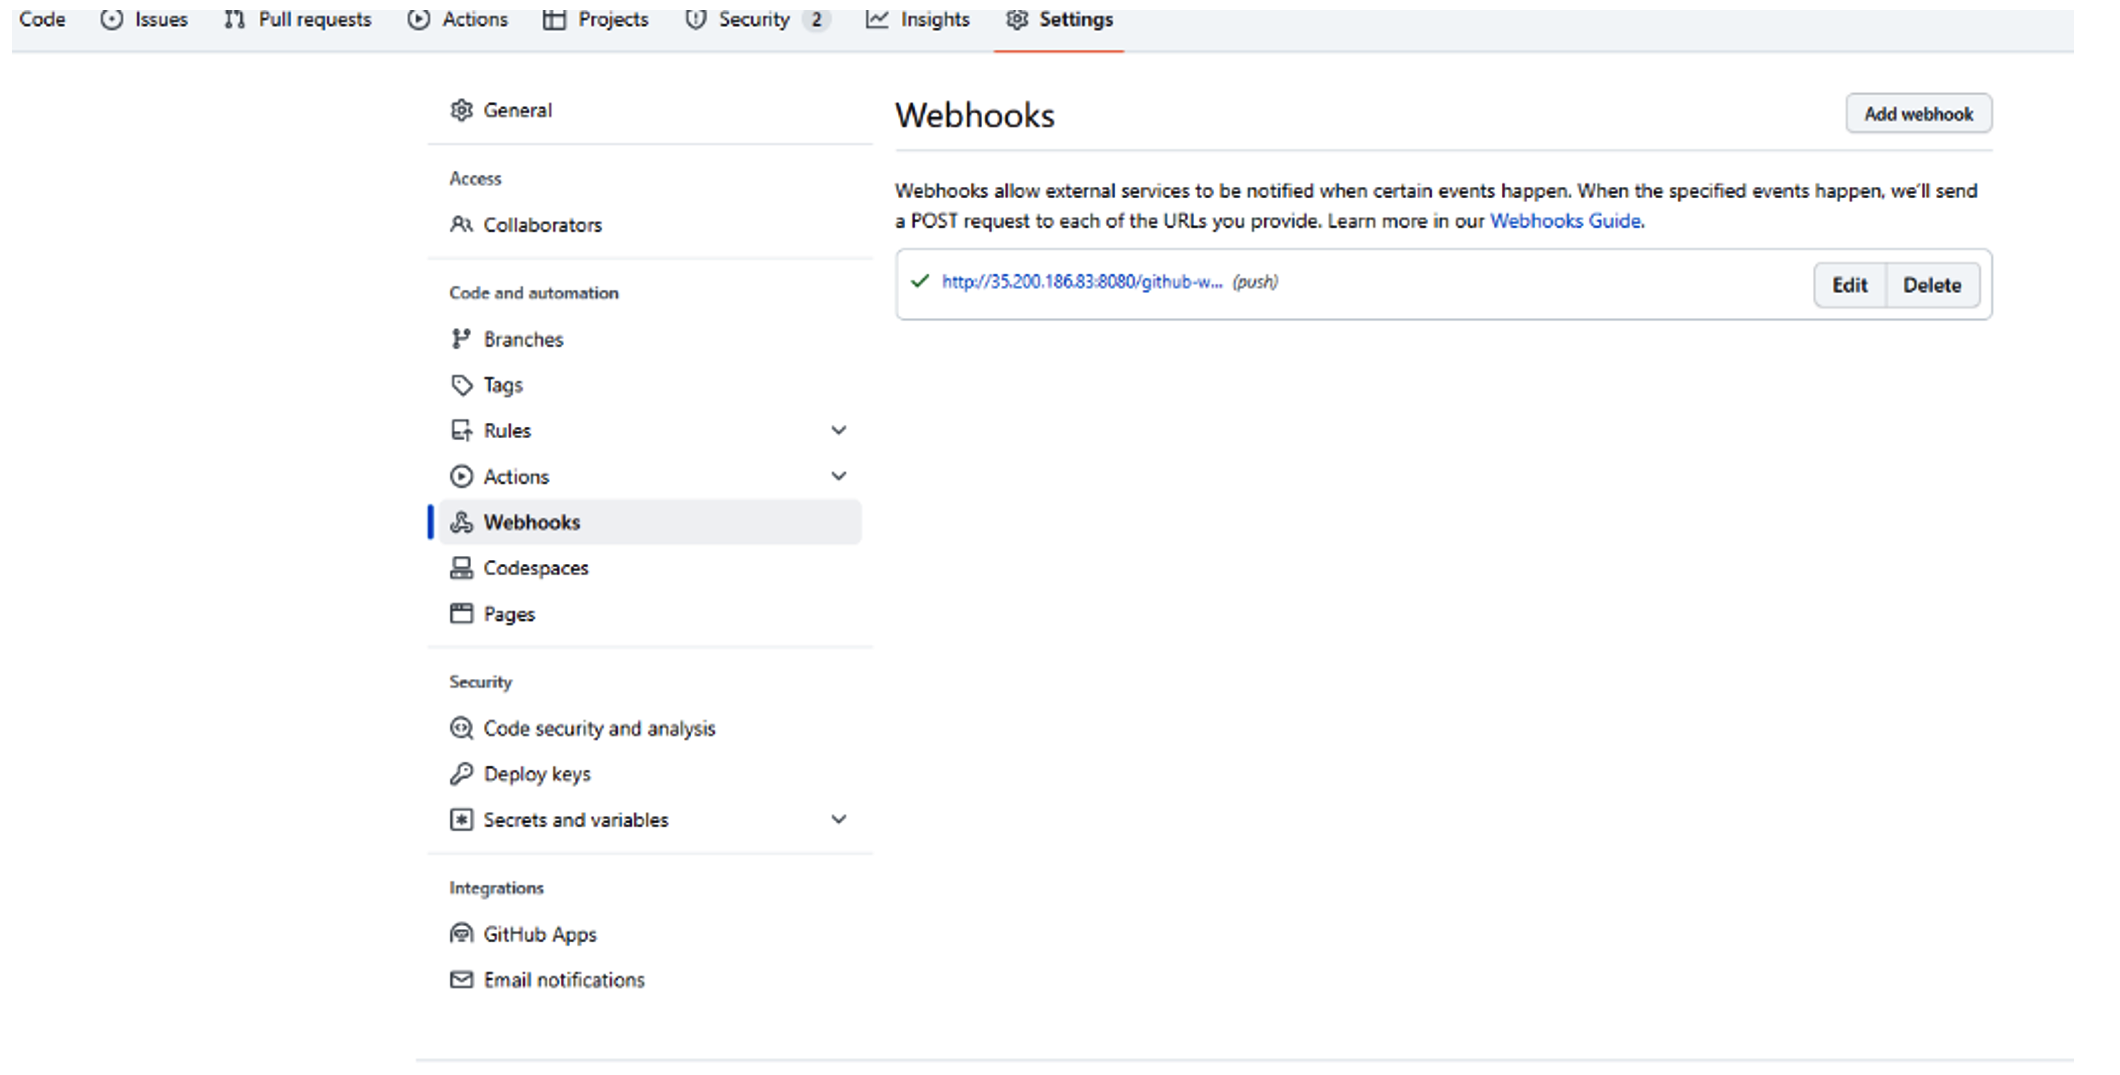2120x1075 pixels.
Task: Click the 'Access' section label
Action: coord(475,178)
